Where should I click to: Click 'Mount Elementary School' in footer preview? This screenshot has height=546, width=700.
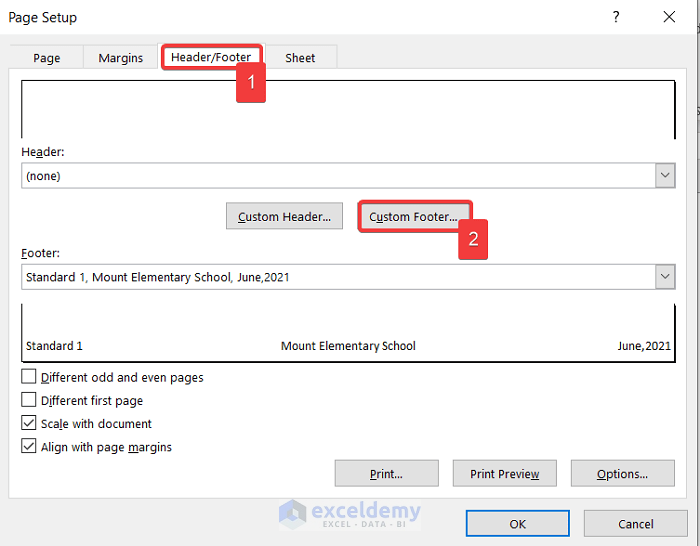(x=348, y=346)
